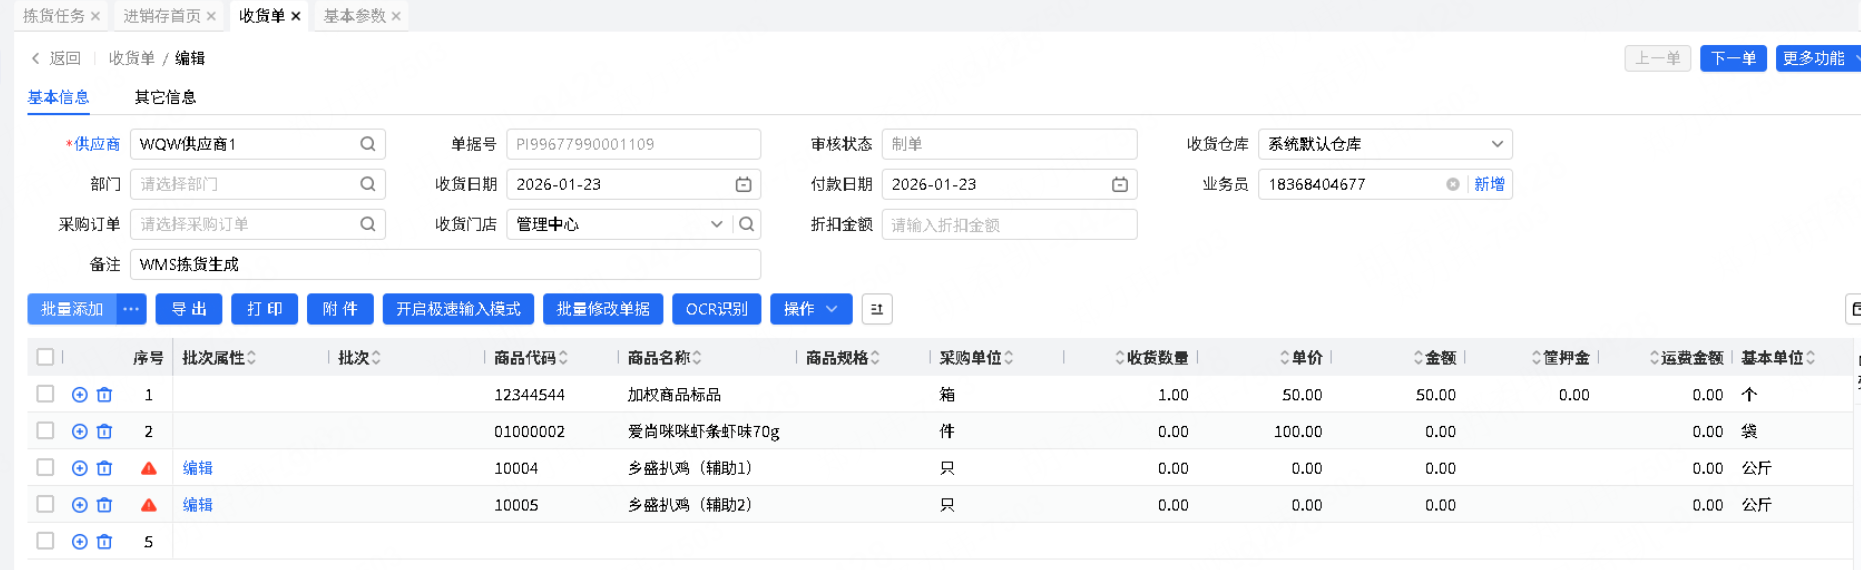Expand the 收货仓库 warehouse dropdown
Image resolution: width=1861 pixels, height=570 pixels.
pos(1496,144)
